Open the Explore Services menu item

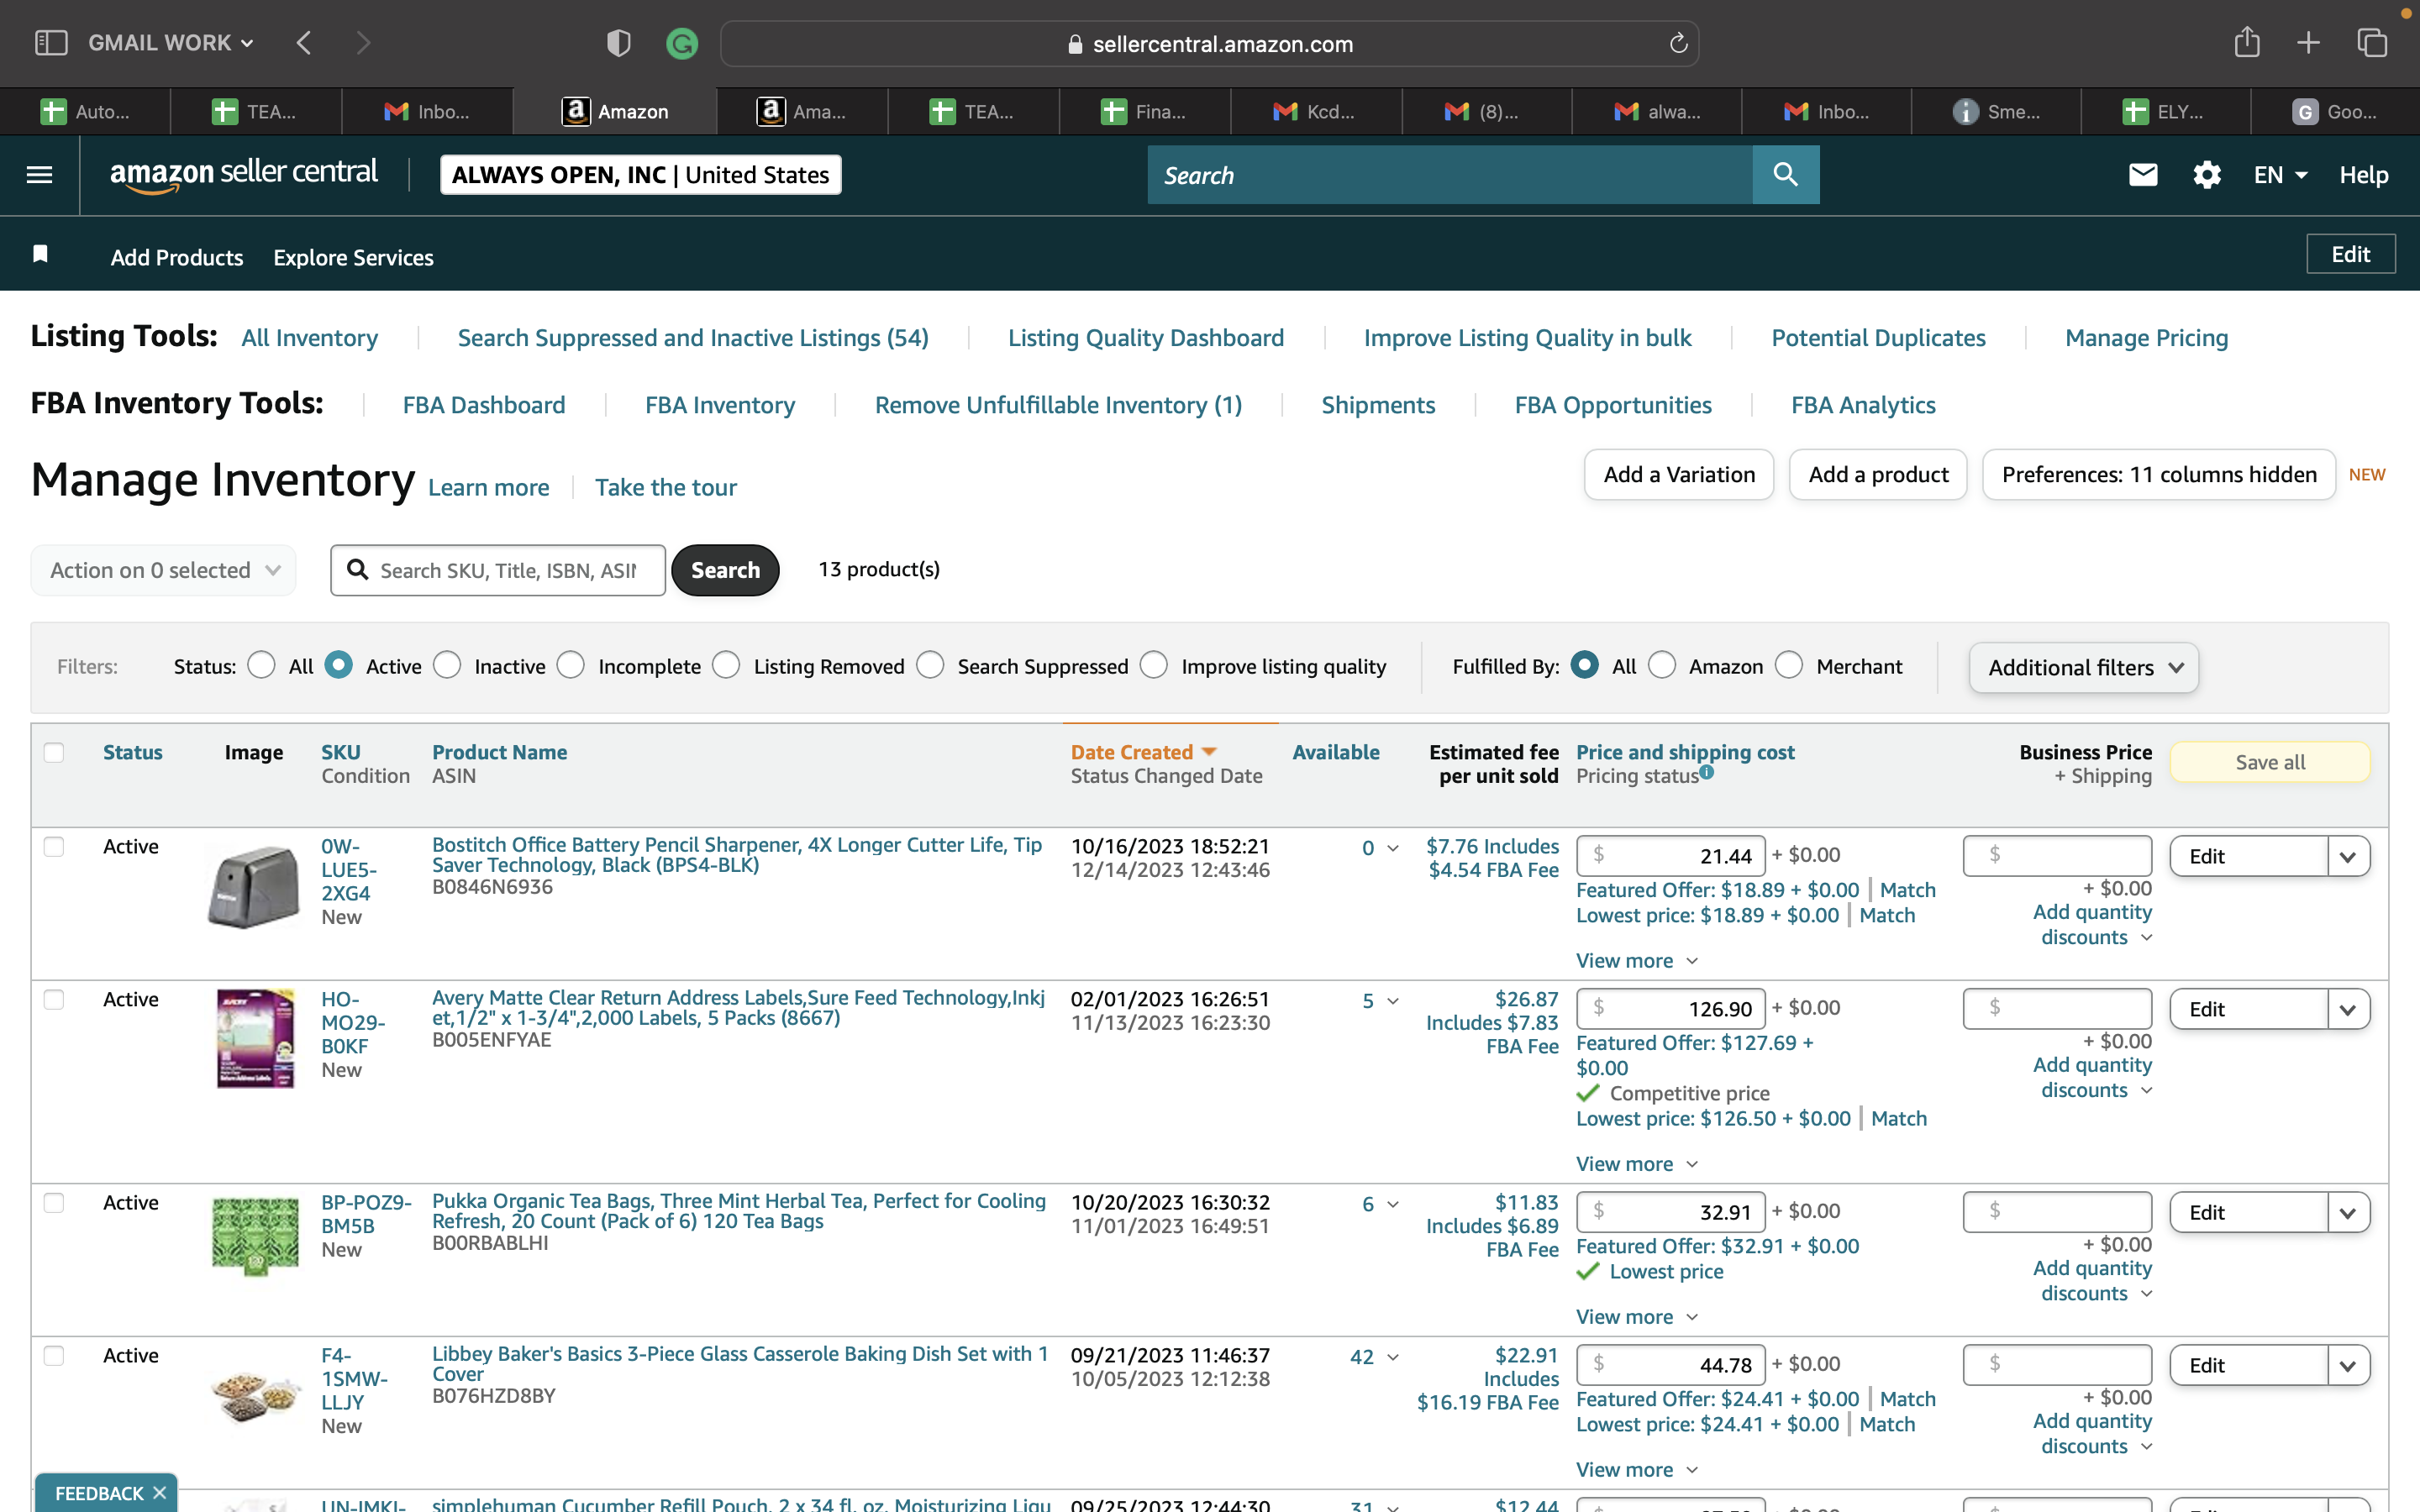[x=354, y=257]
